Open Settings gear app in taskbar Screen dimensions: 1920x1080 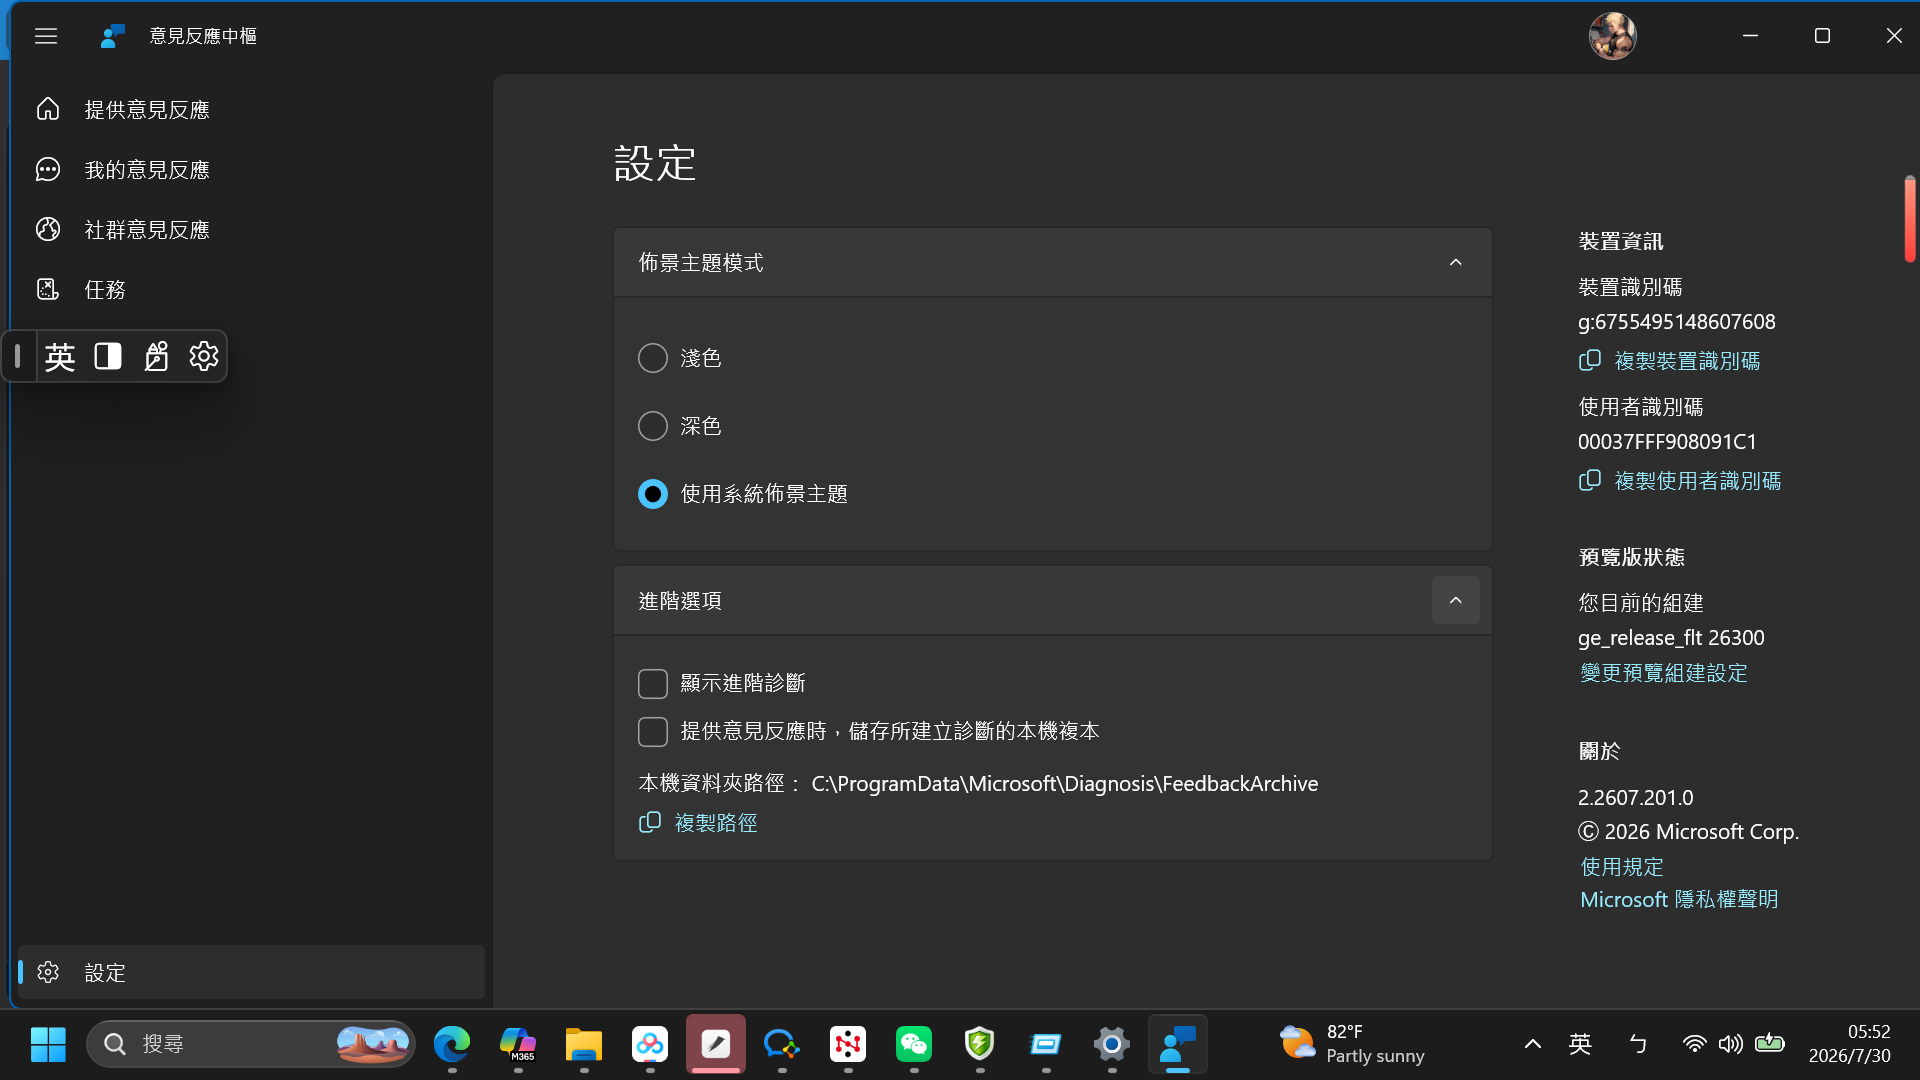[1112, 1044]
